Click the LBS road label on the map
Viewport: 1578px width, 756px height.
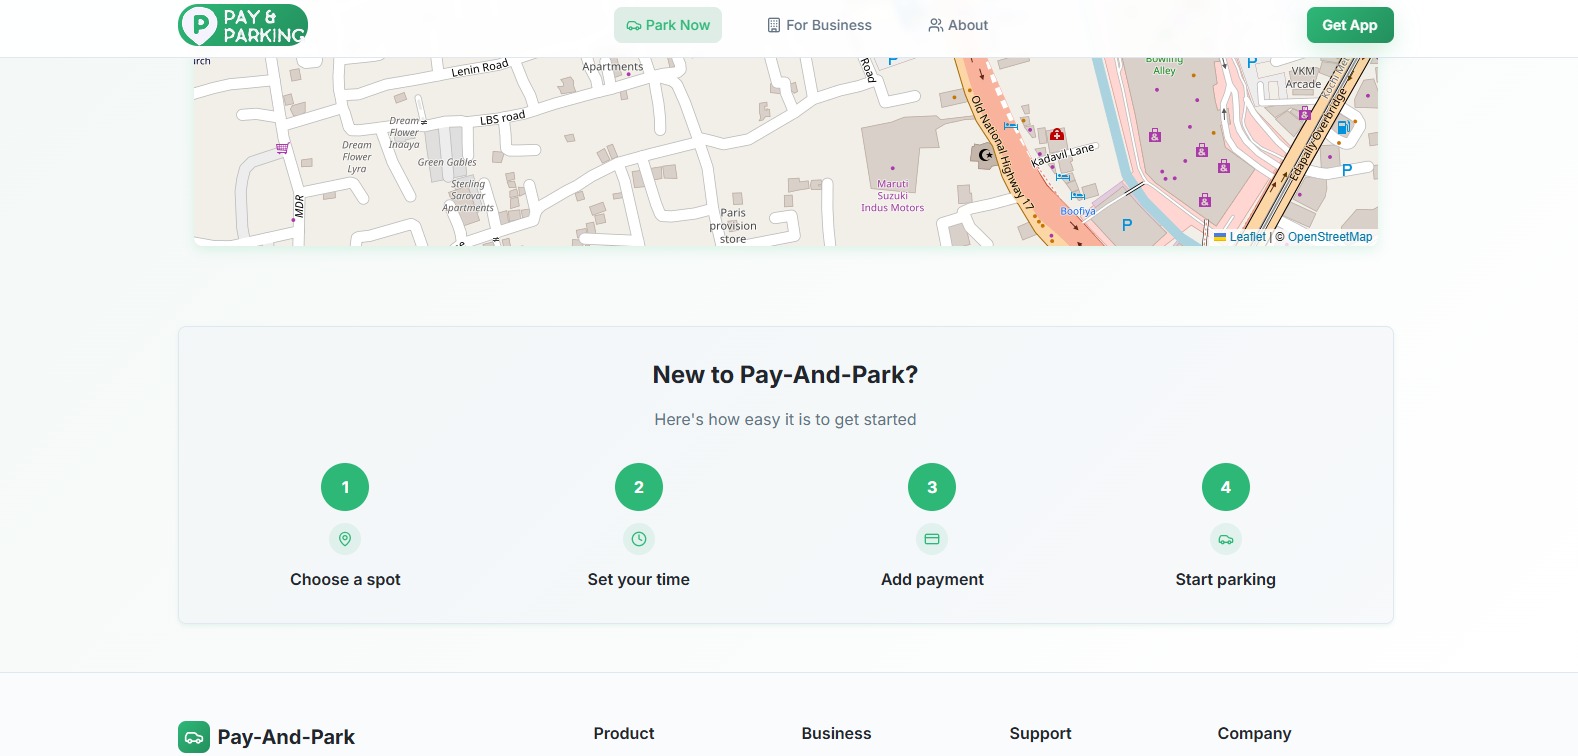click(x=502, y=118)
